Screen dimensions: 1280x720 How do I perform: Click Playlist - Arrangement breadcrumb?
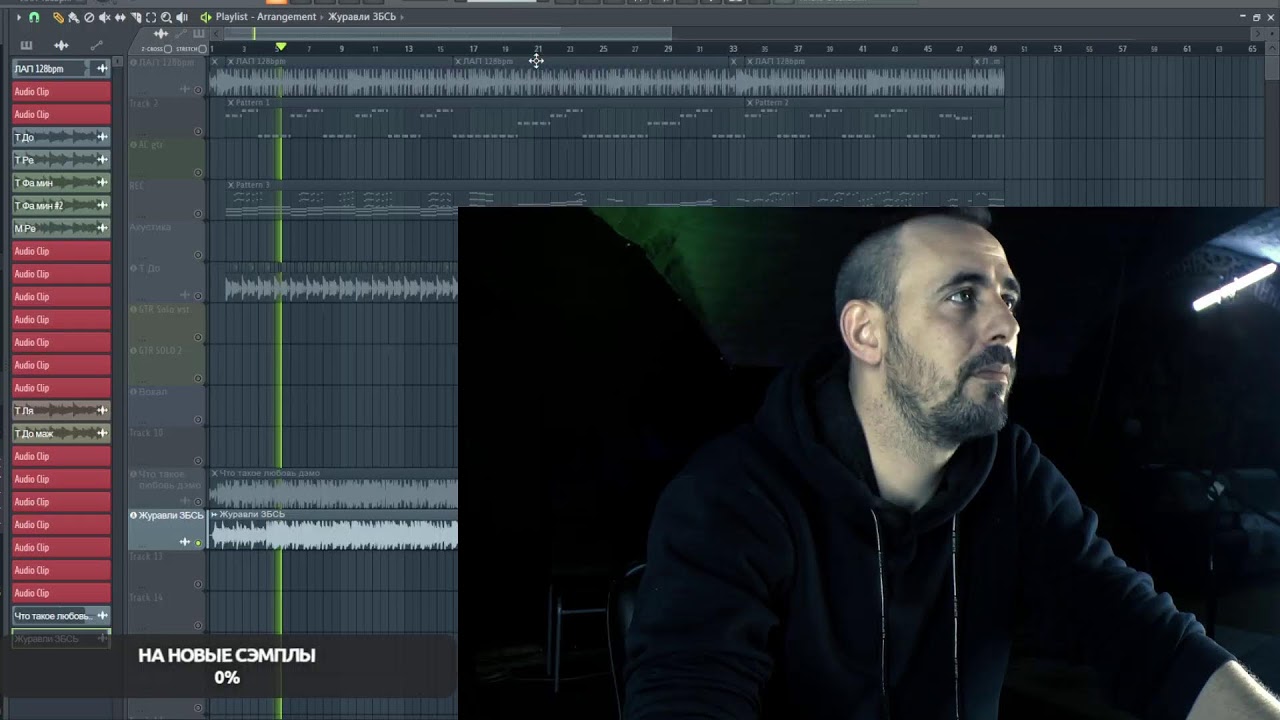click(x=266, y=17)
